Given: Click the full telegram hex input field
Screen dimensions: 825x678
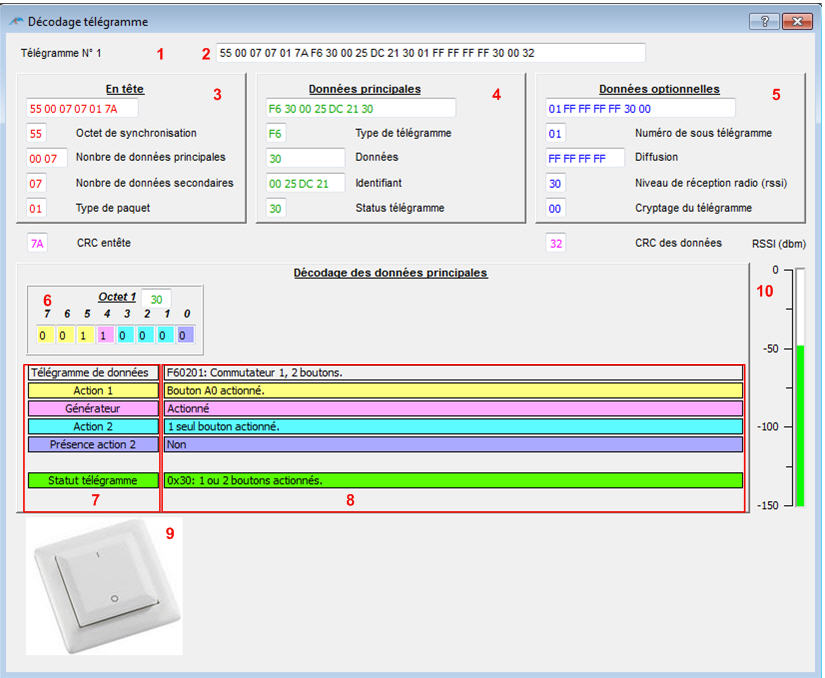Looking at the screenshot, I should (430, 52).
